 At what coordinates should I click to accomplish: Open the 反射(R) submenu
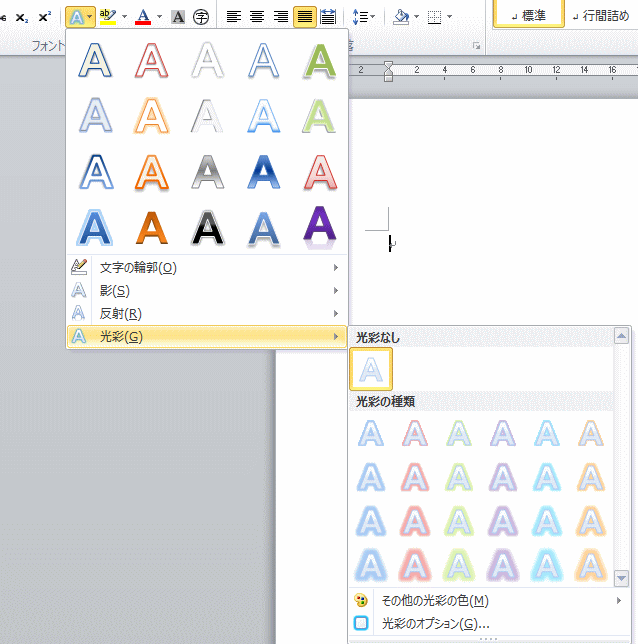tap(207, 314)
